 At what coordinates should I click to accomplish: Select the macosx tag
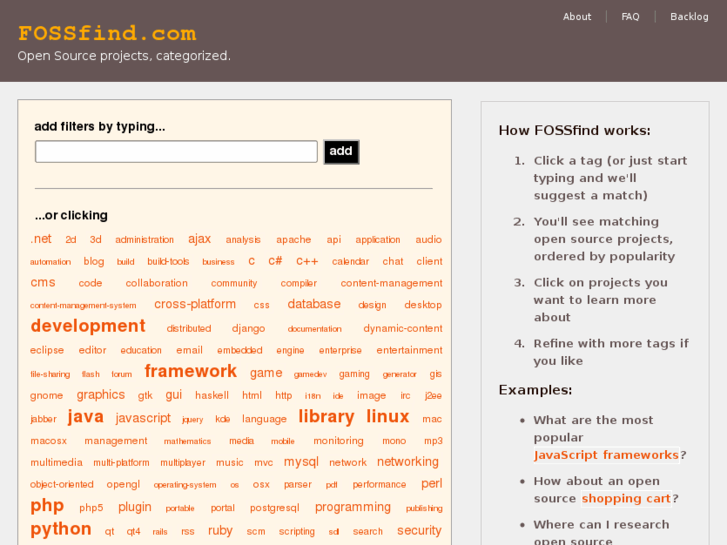tap(48, 441)
